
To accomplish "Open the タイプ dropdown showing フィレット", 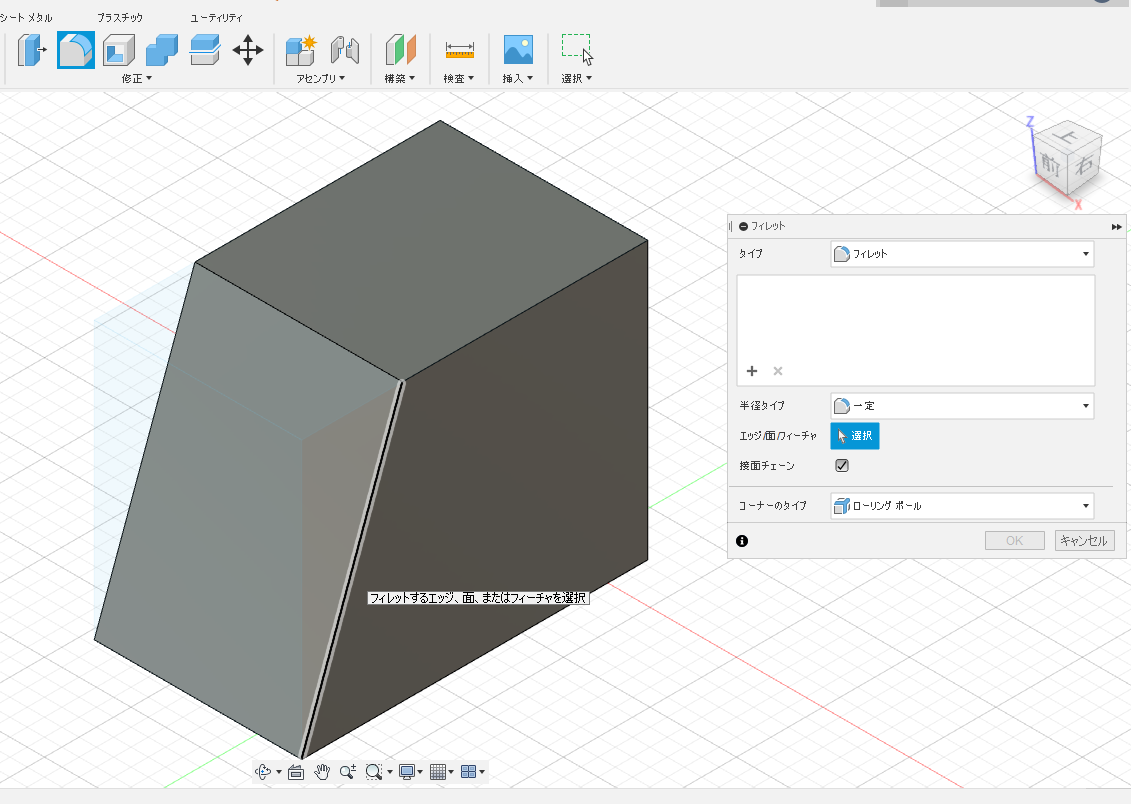I will pos(962,254).
